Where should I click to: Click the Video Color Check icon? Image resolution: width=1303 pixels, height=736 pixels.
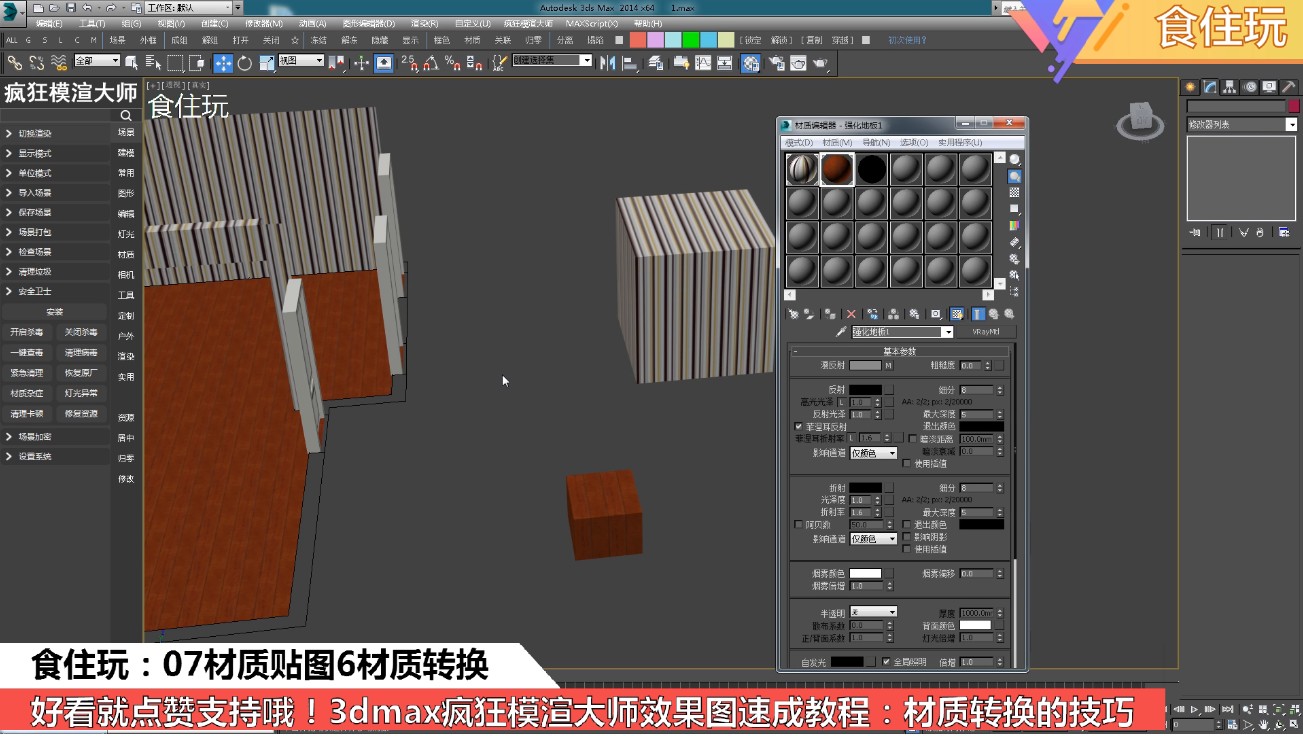click(x=1015, y=226)
